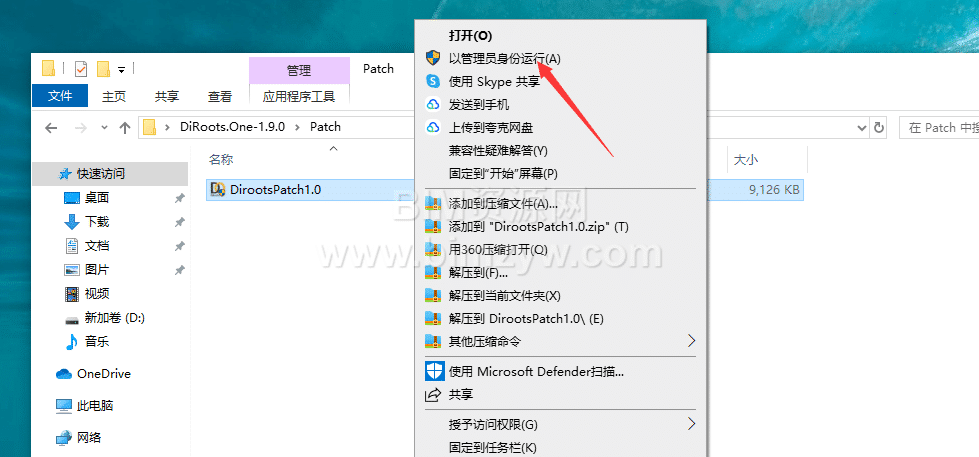979x457 pixels.
Task: Switch to the 共享 ribbon tab
Action: pos(167,96)
